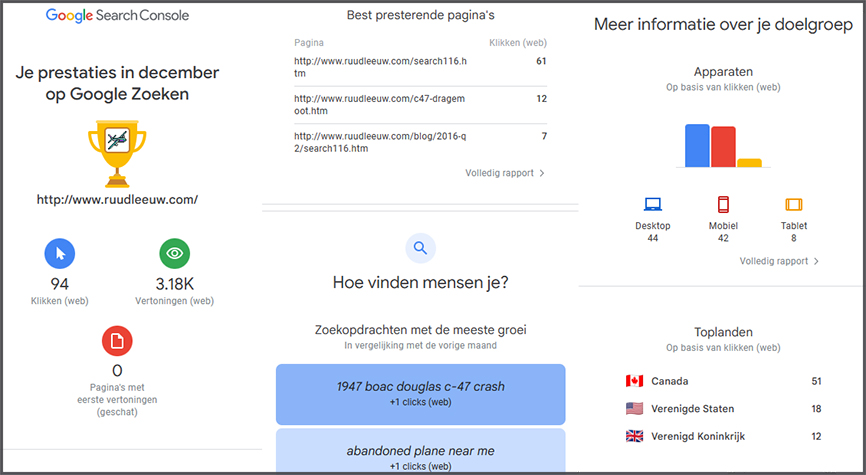Click the Verenigde Staten flag icon
Screen dimensions: 866x475
click(634, 409)
